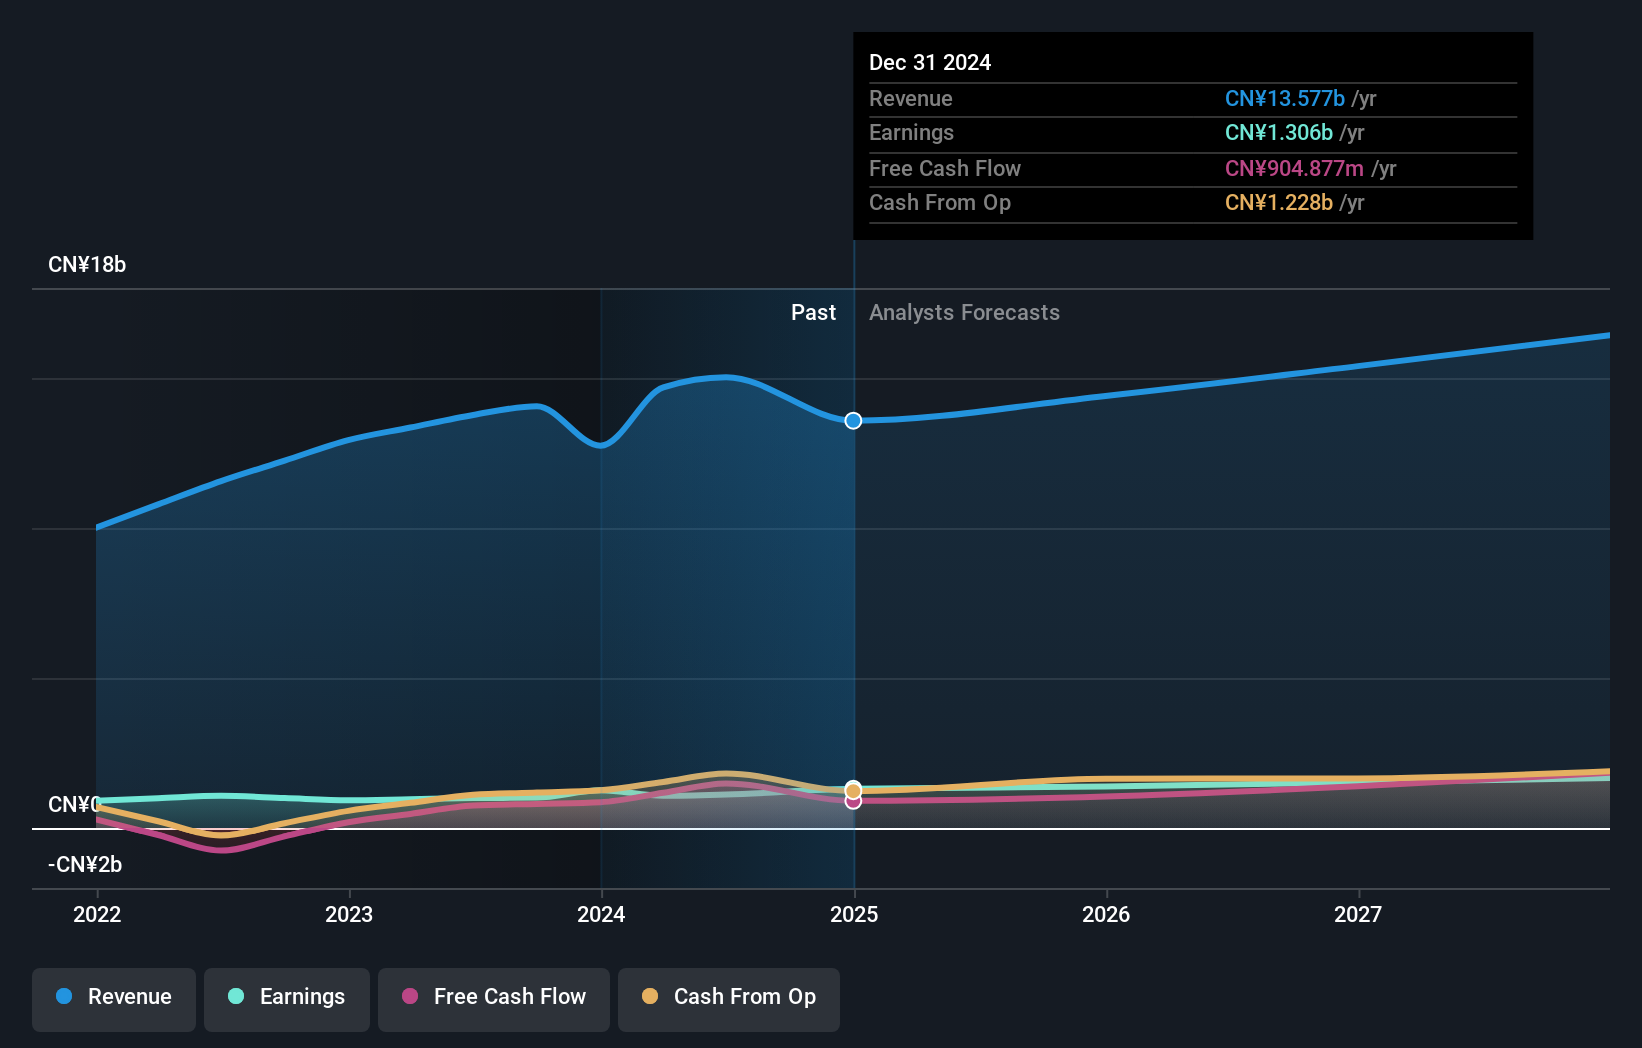Click the Past section label
The height and width of the screenshot is (1048, 1642).
[x=813, y=313]
